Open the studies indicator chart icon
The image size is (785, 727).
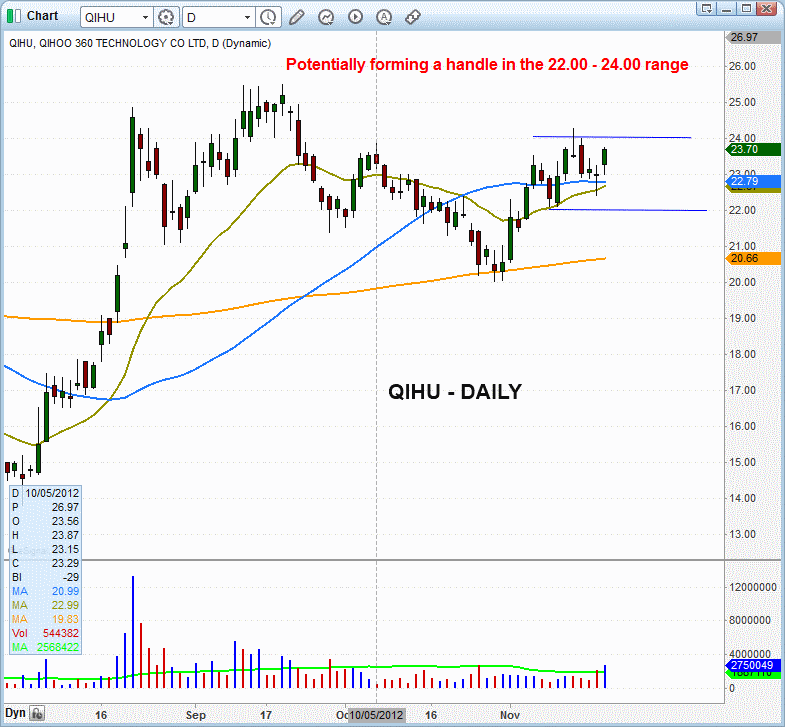pos(326,18)
